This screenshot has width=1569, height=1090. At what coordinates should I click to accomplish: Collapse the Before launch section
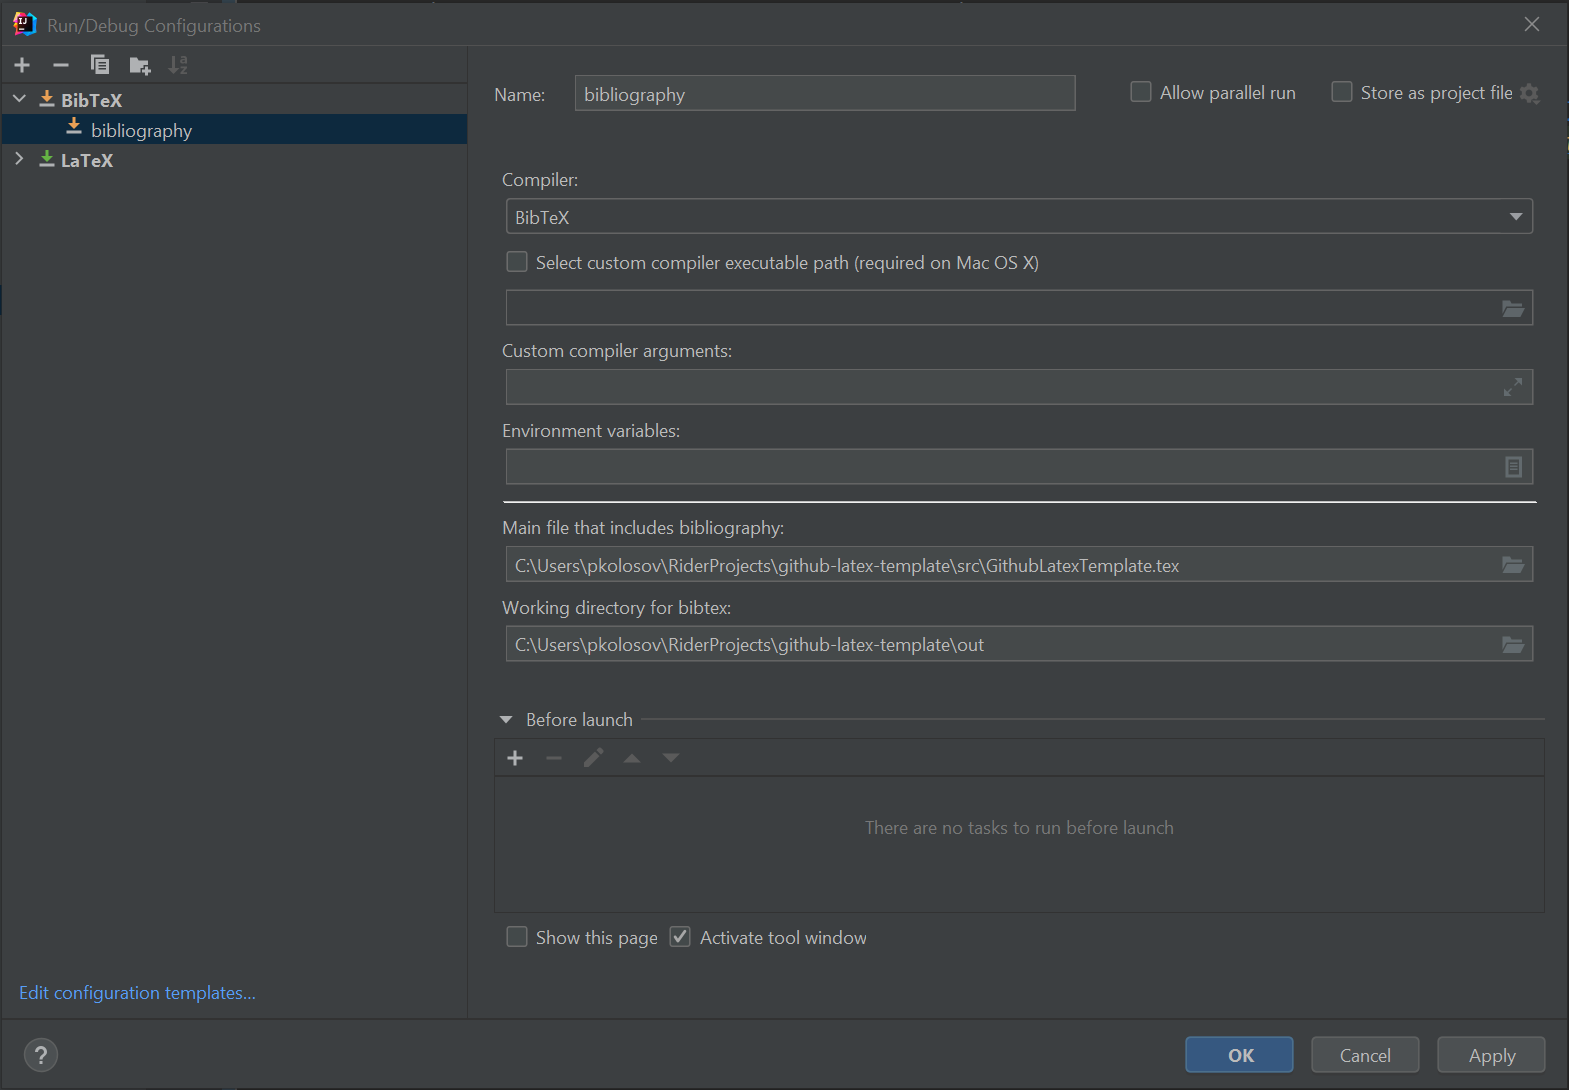[x=506, y=720]
